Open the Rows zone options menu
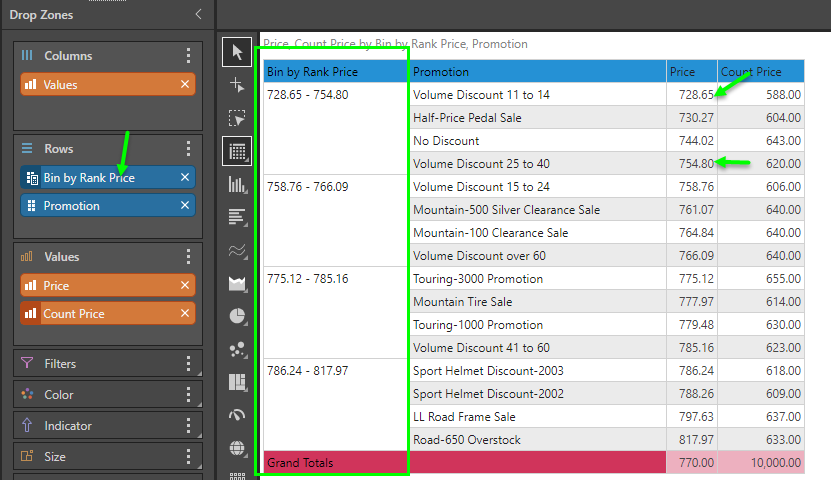The image size is (836, 480). click(x=188, y=149)
